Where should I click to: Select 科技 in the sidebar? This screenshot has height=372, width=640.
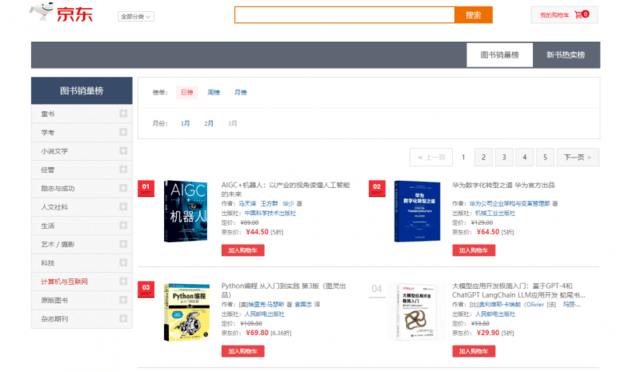(x=48, y=263)
